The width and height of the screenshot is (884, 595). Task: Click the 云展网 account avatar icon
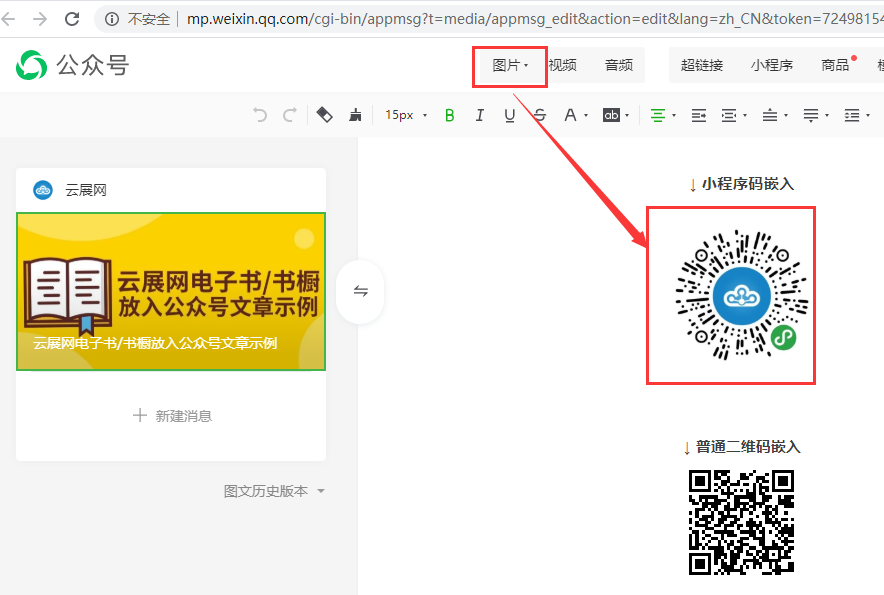43,190
